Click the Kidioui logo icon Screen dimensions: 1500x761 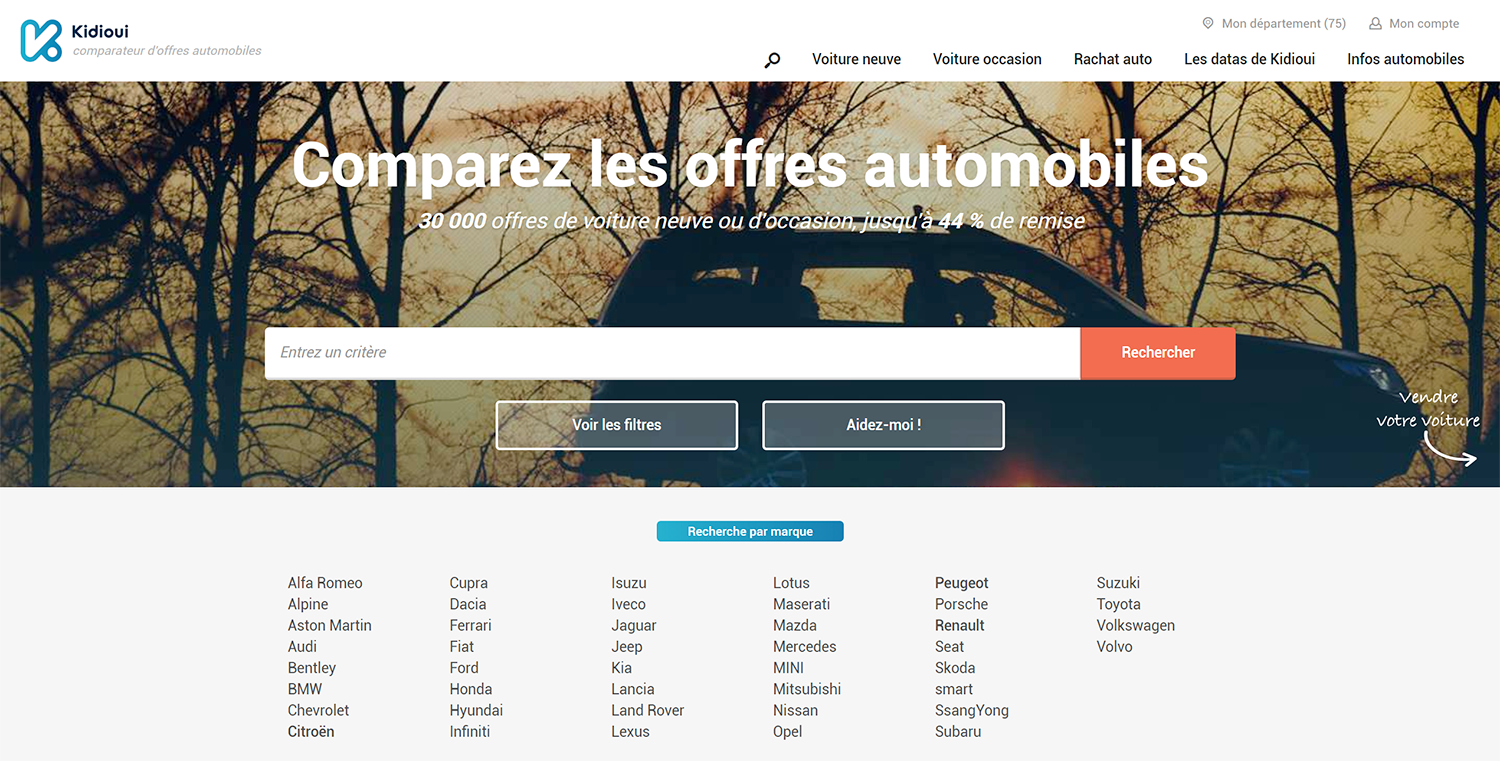(x=41, y=40)
